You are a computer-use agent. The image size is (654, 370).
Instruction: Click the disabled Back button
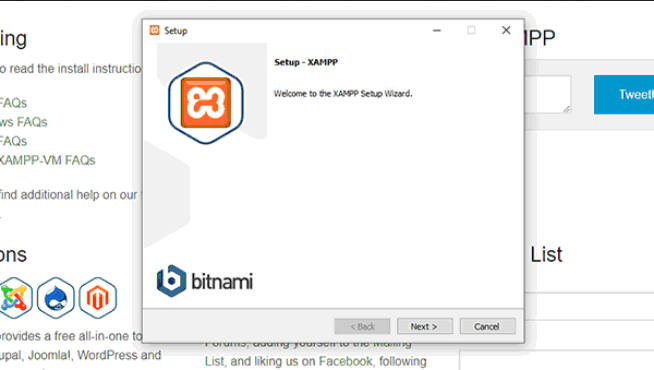[x=362, y=326]
